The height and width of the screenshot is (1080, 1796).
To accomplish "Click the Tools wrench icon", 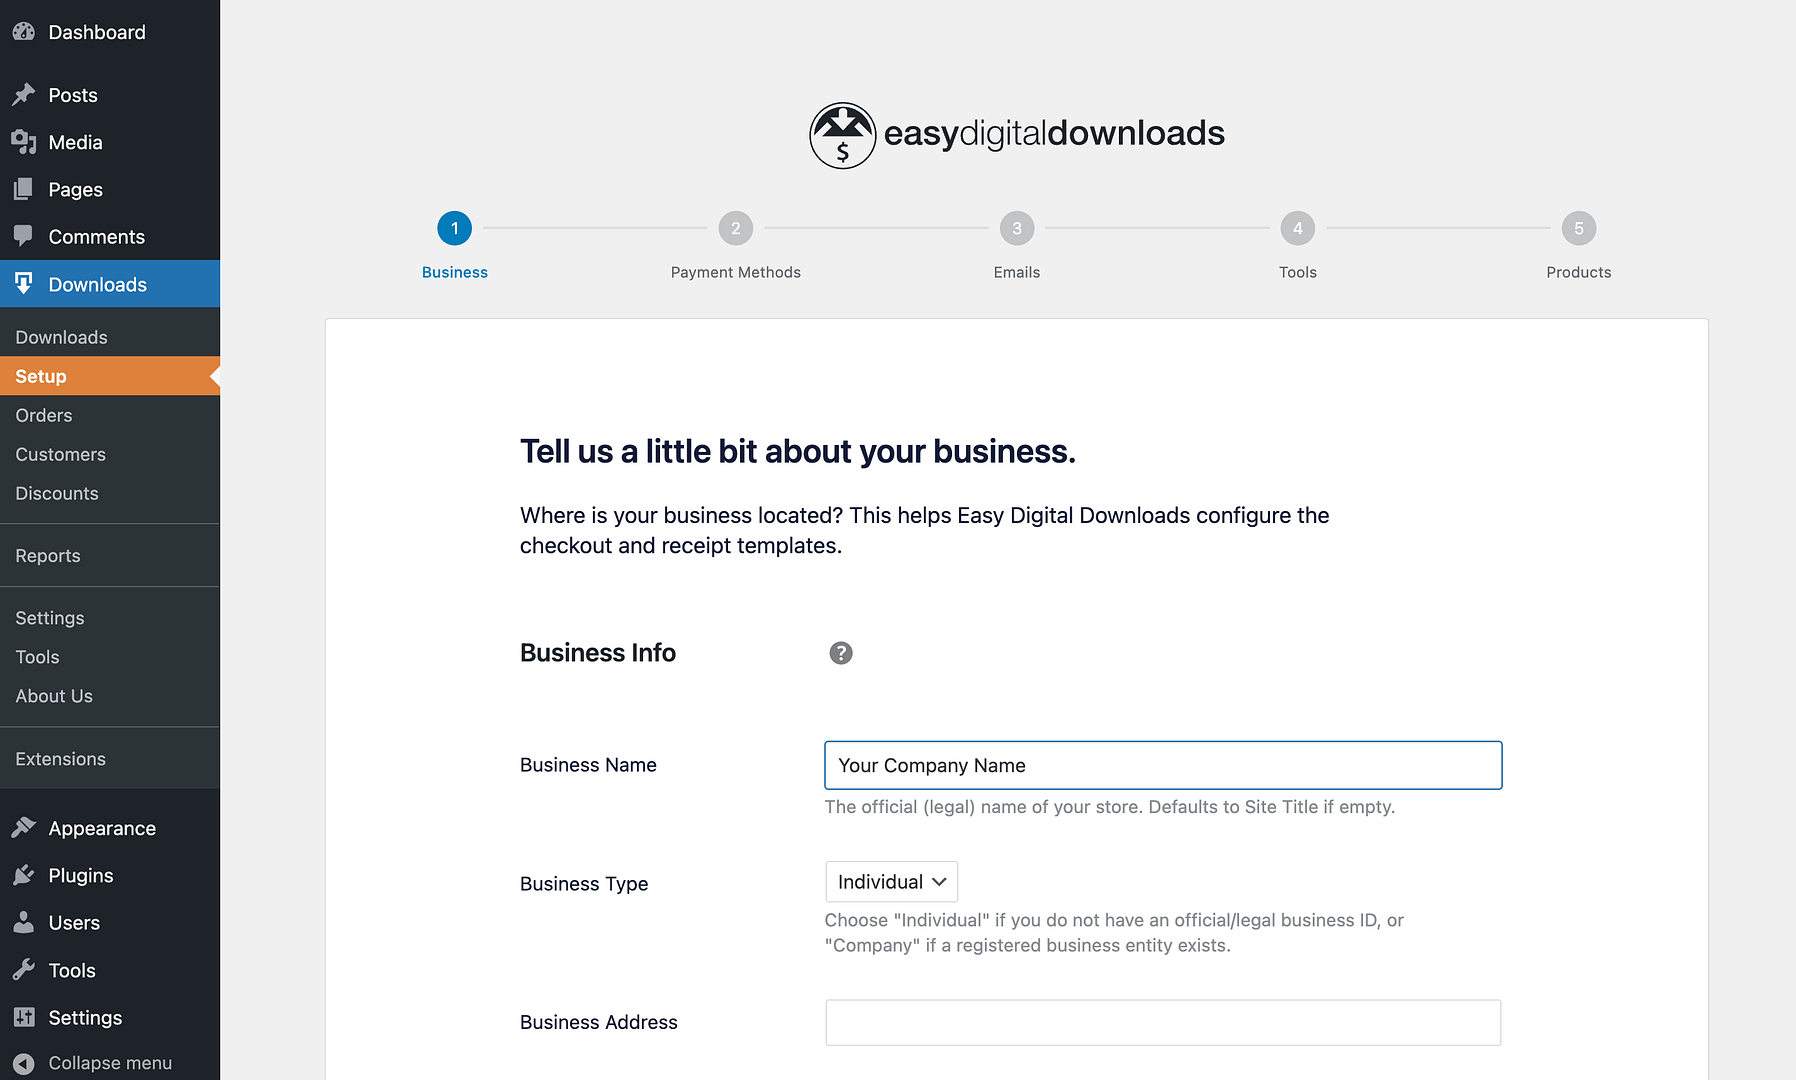I will click(x=24, y=970).
